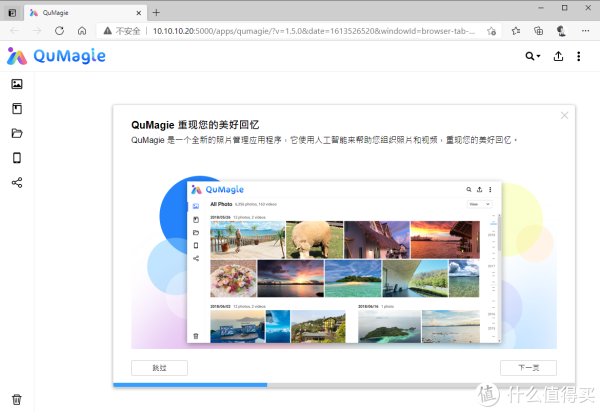Open the browser Favorites list
The height and width of the screenshot is (412, 600).
[x=516, y=31]
